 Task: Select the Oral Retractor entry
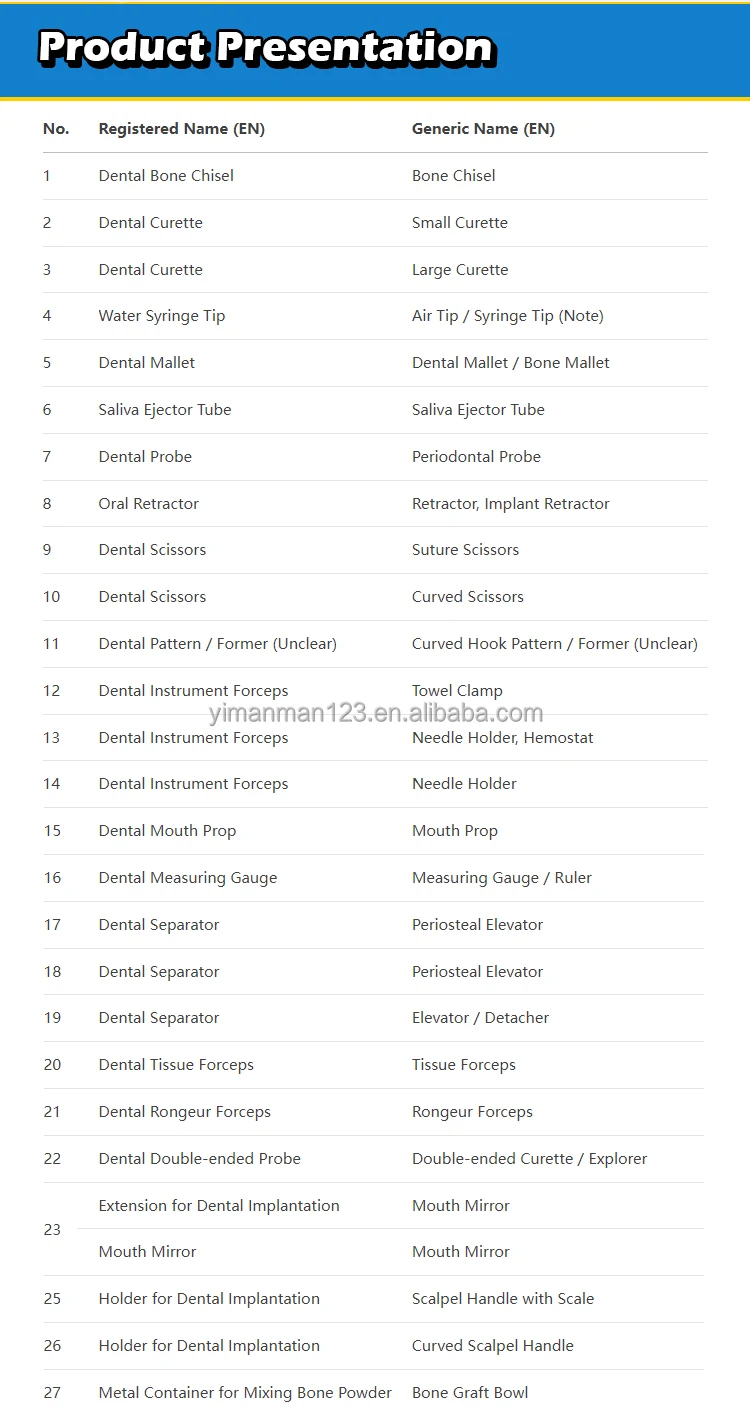(148, 504)
